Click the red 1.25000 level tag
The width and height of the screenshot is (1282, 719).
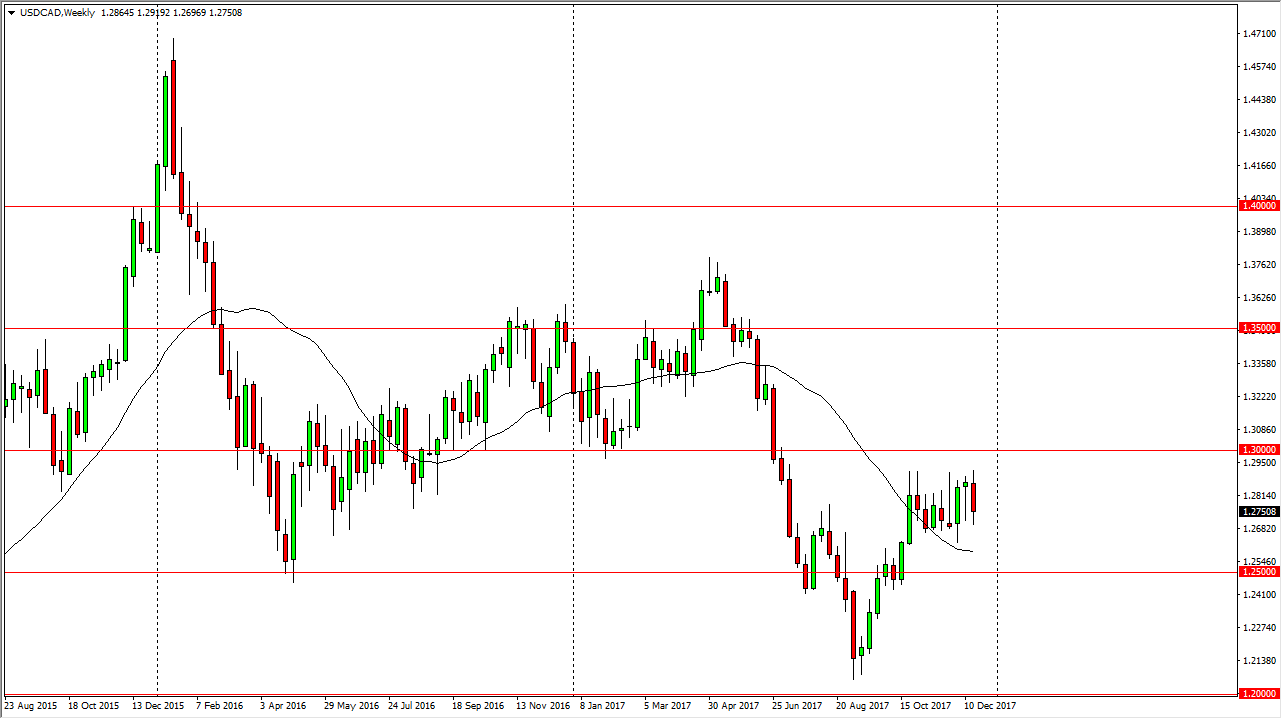pyautogui.click(x=1258, y=572)
